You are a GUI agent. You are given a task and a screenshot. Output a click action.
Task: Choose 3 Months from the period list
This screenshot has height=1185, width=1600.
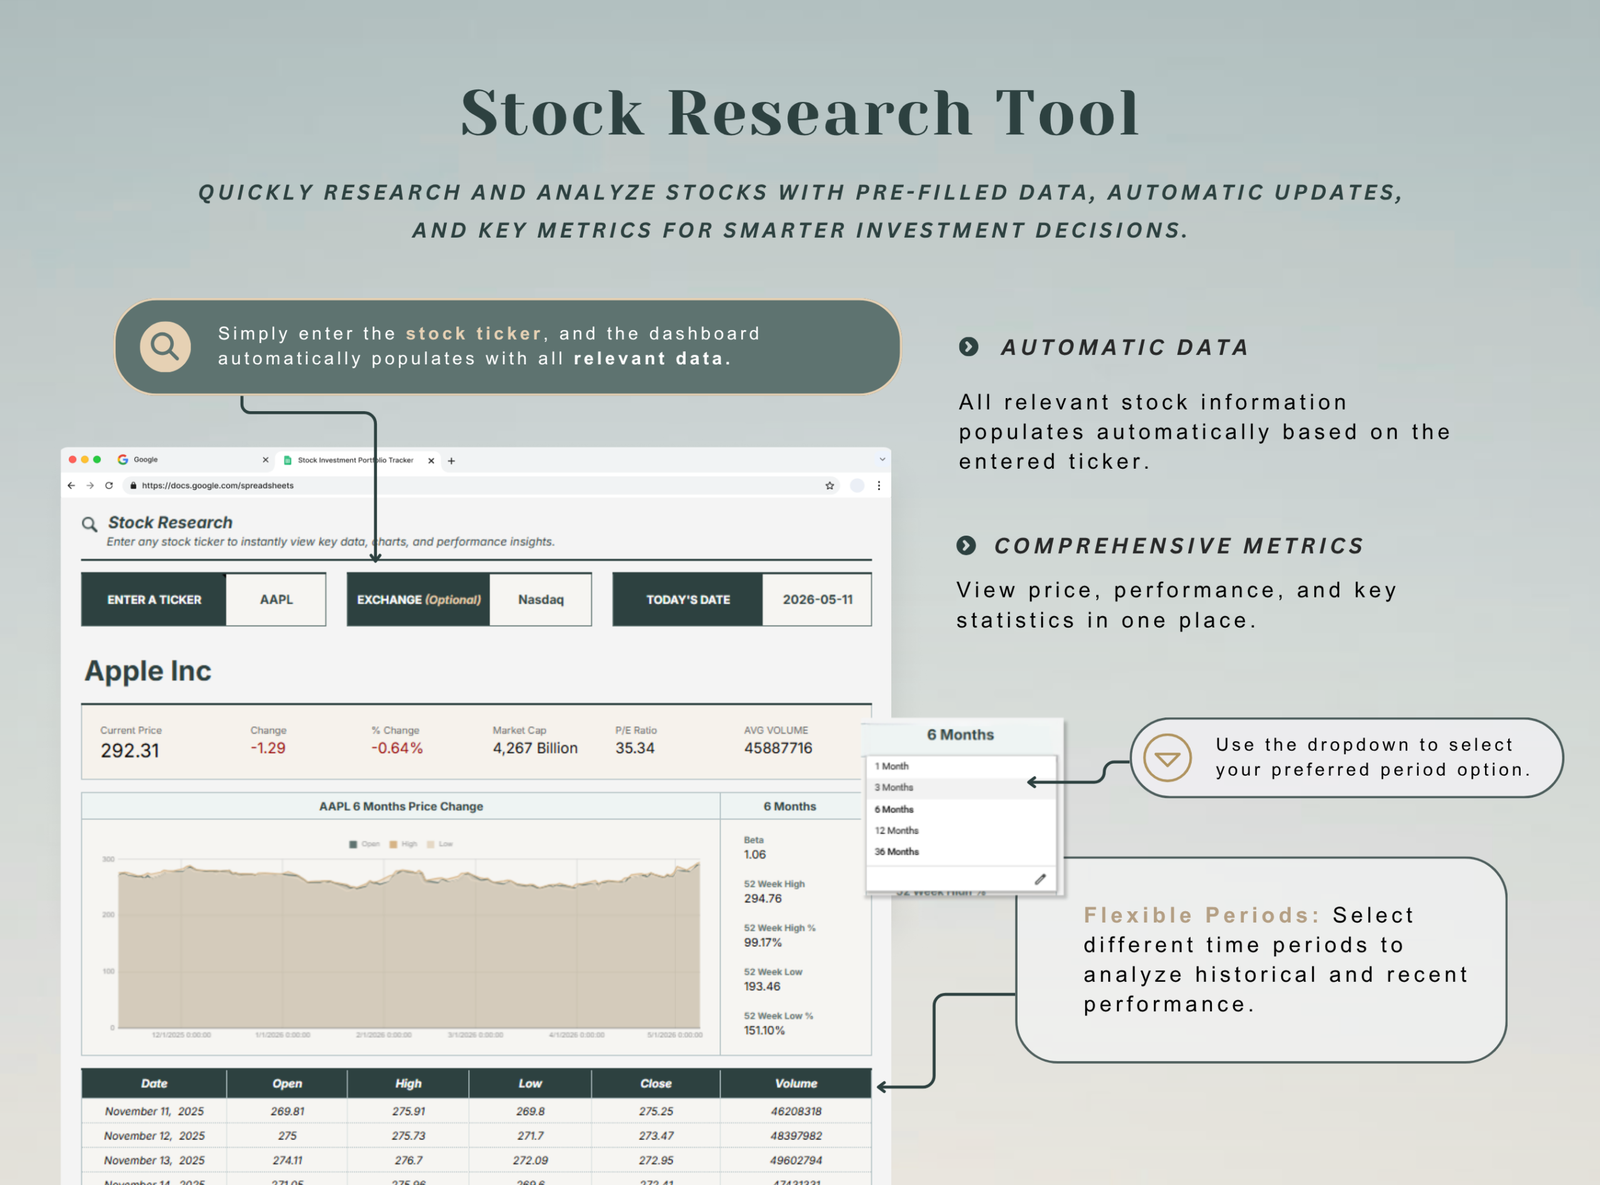click(960, 788)
